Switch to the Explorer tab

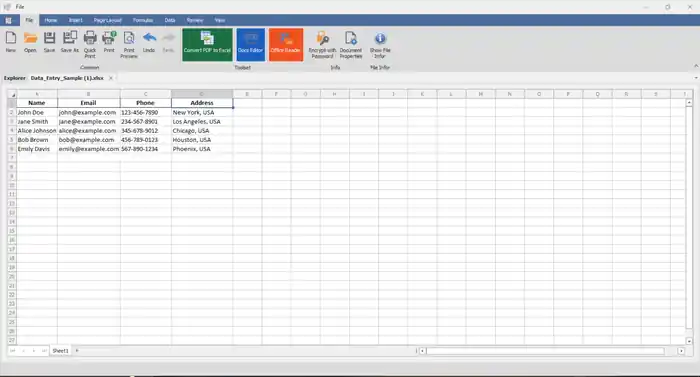[x=15, y=78]
